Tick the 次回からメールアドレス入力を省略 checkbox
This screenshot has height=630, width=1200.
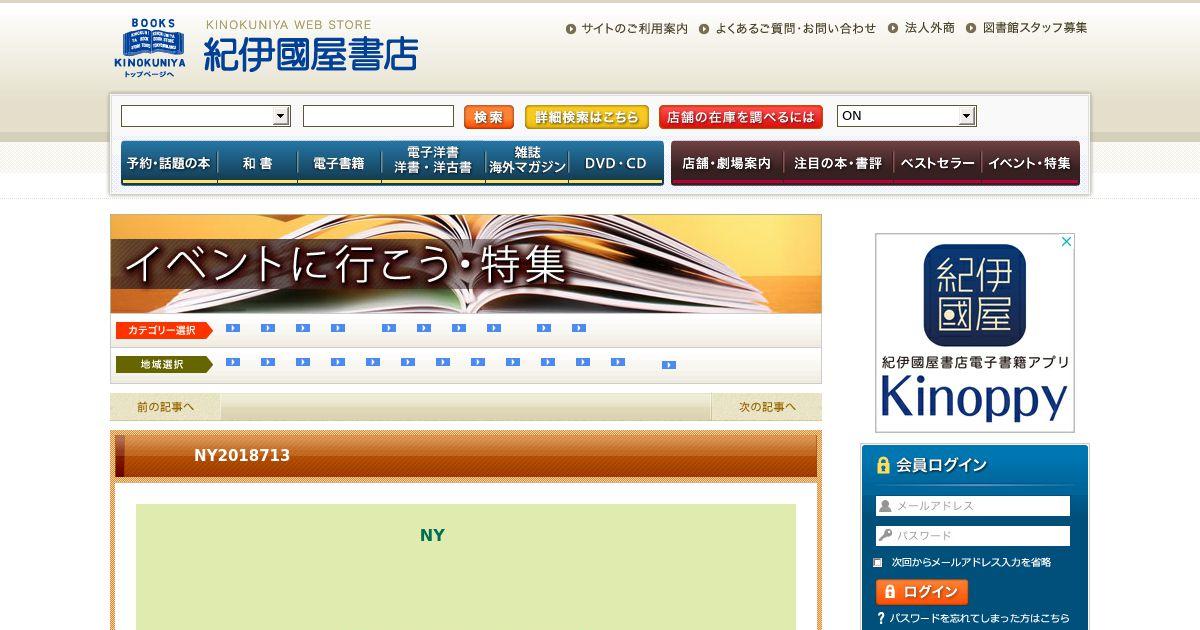[878, 563]
